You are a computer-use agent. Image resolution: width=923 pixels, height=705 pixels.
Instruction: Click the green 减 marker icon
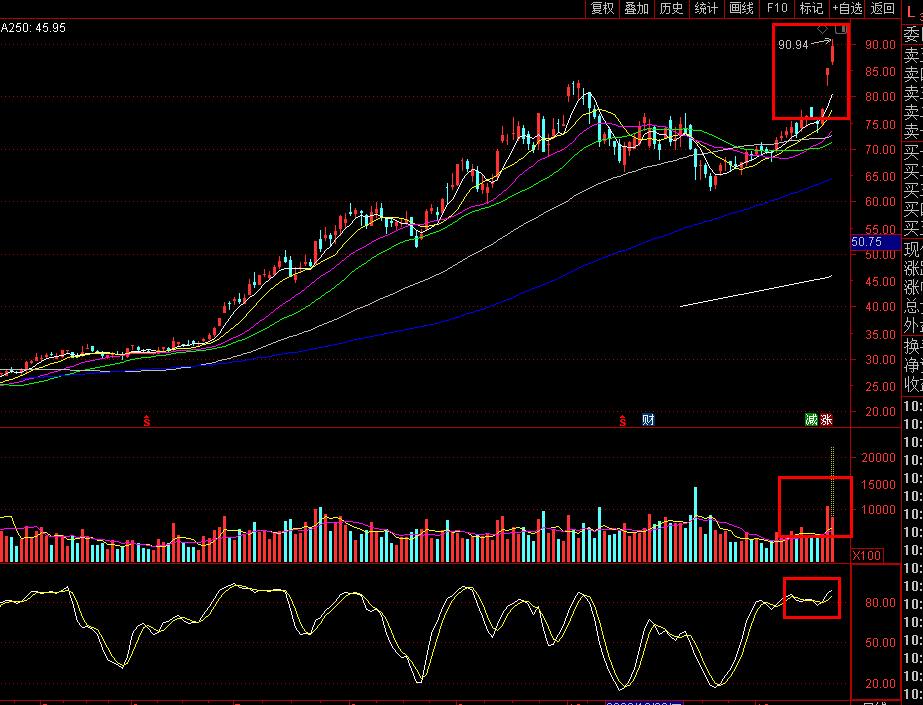pos(811,420)
